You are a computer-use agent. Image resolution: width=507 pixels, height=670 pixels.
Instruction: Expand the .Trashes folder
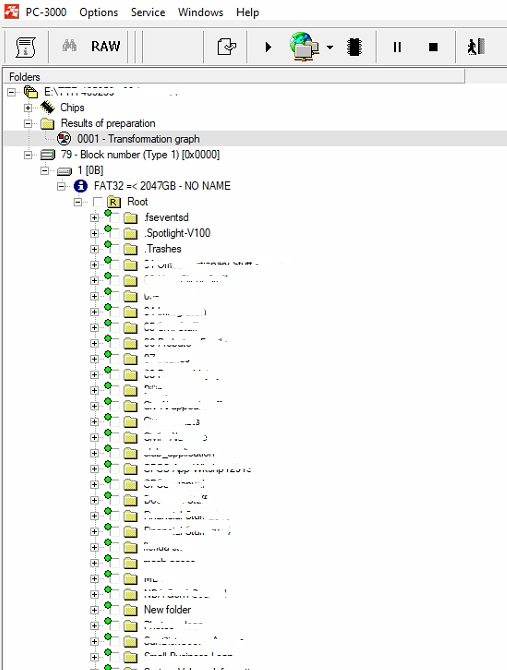point(94,249)
